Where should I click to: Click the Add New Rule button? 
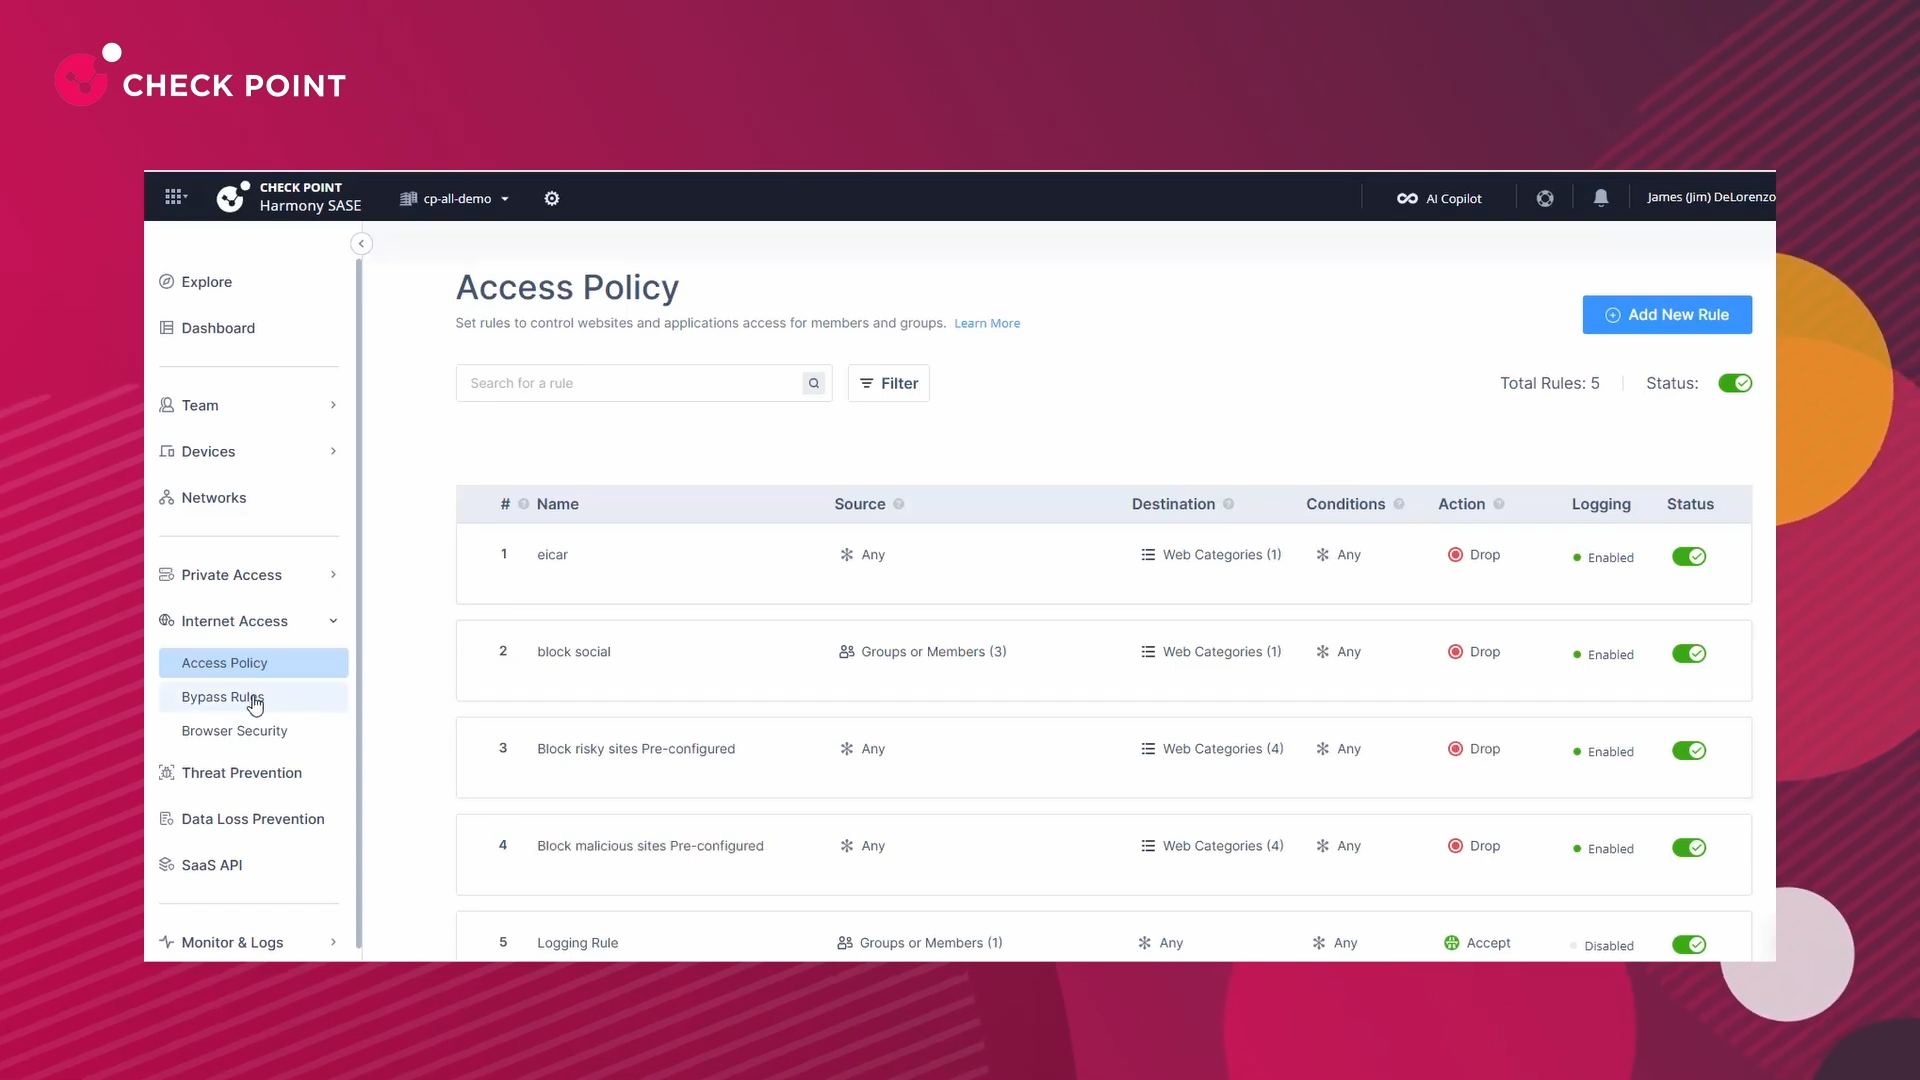click(x=1667, y=315)
